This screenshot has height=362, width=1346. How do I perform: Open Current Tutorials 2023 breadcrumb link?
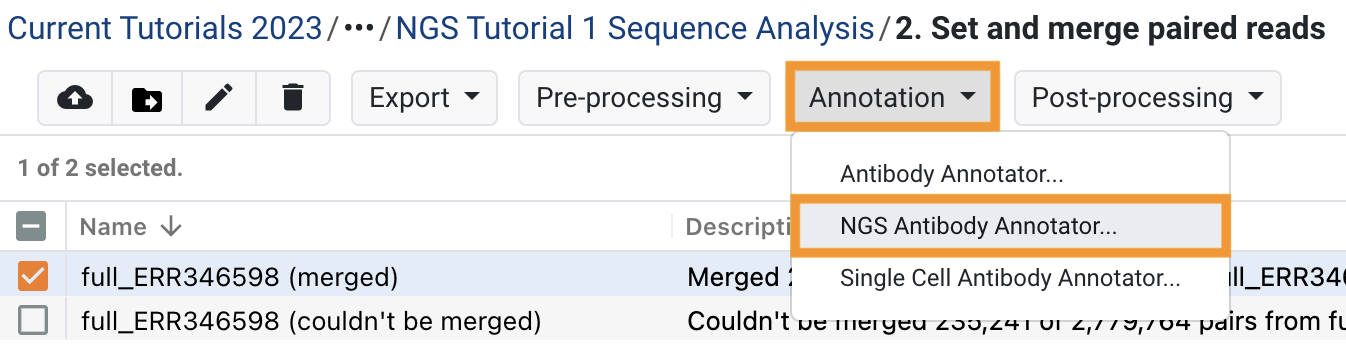click(164, 28)
